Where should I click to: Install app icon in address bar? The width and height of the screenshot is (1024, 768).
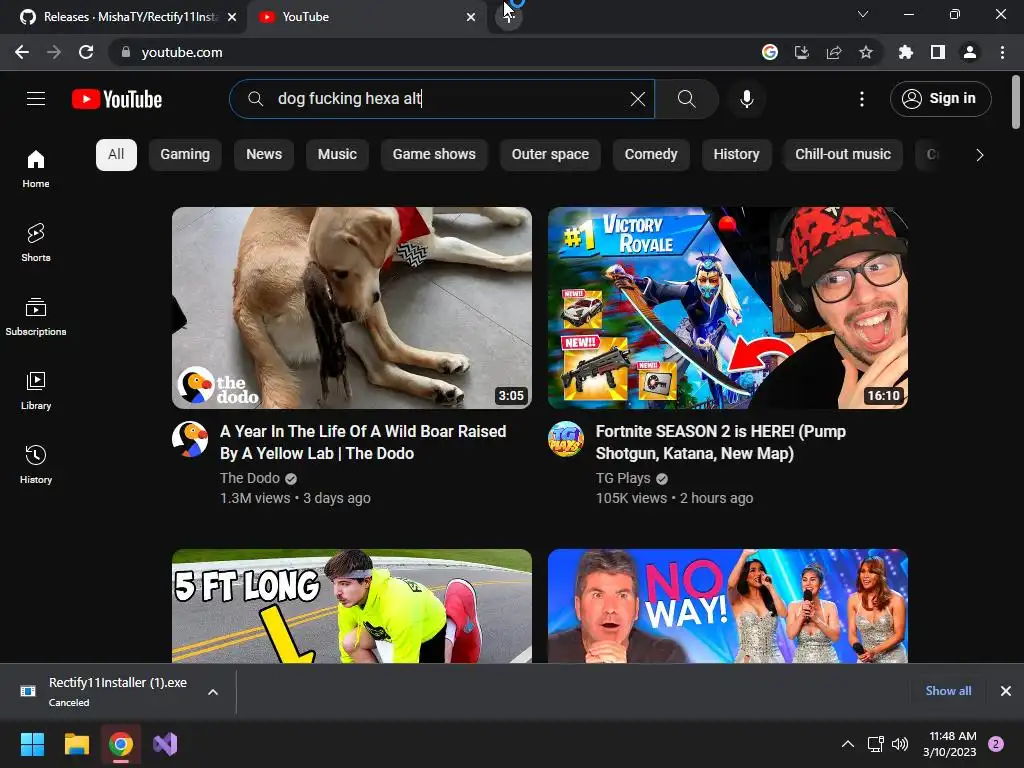click(801, 52)
